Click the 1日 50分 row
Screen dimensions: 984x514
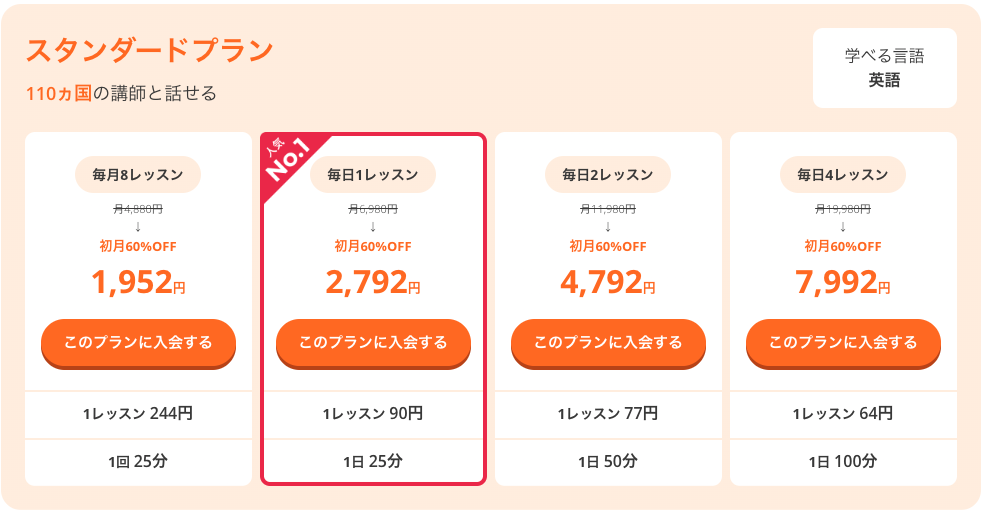[x=608, y=462]
